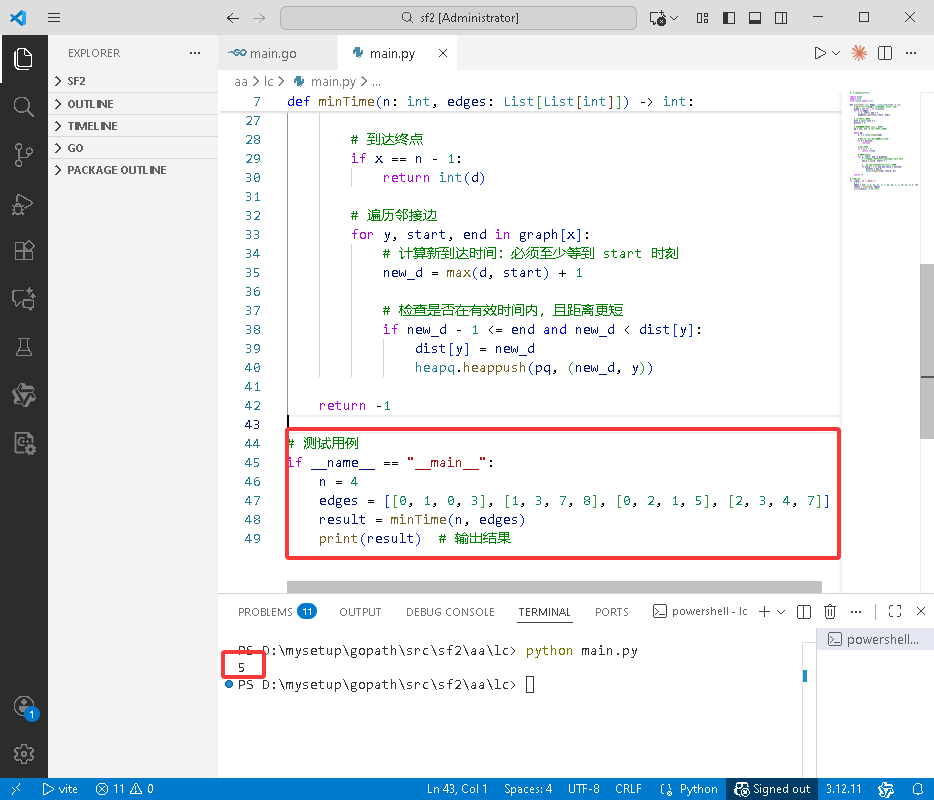The image size is (934, 800).
Task: Click the VS Code logo icon
Action: (18, 17)
